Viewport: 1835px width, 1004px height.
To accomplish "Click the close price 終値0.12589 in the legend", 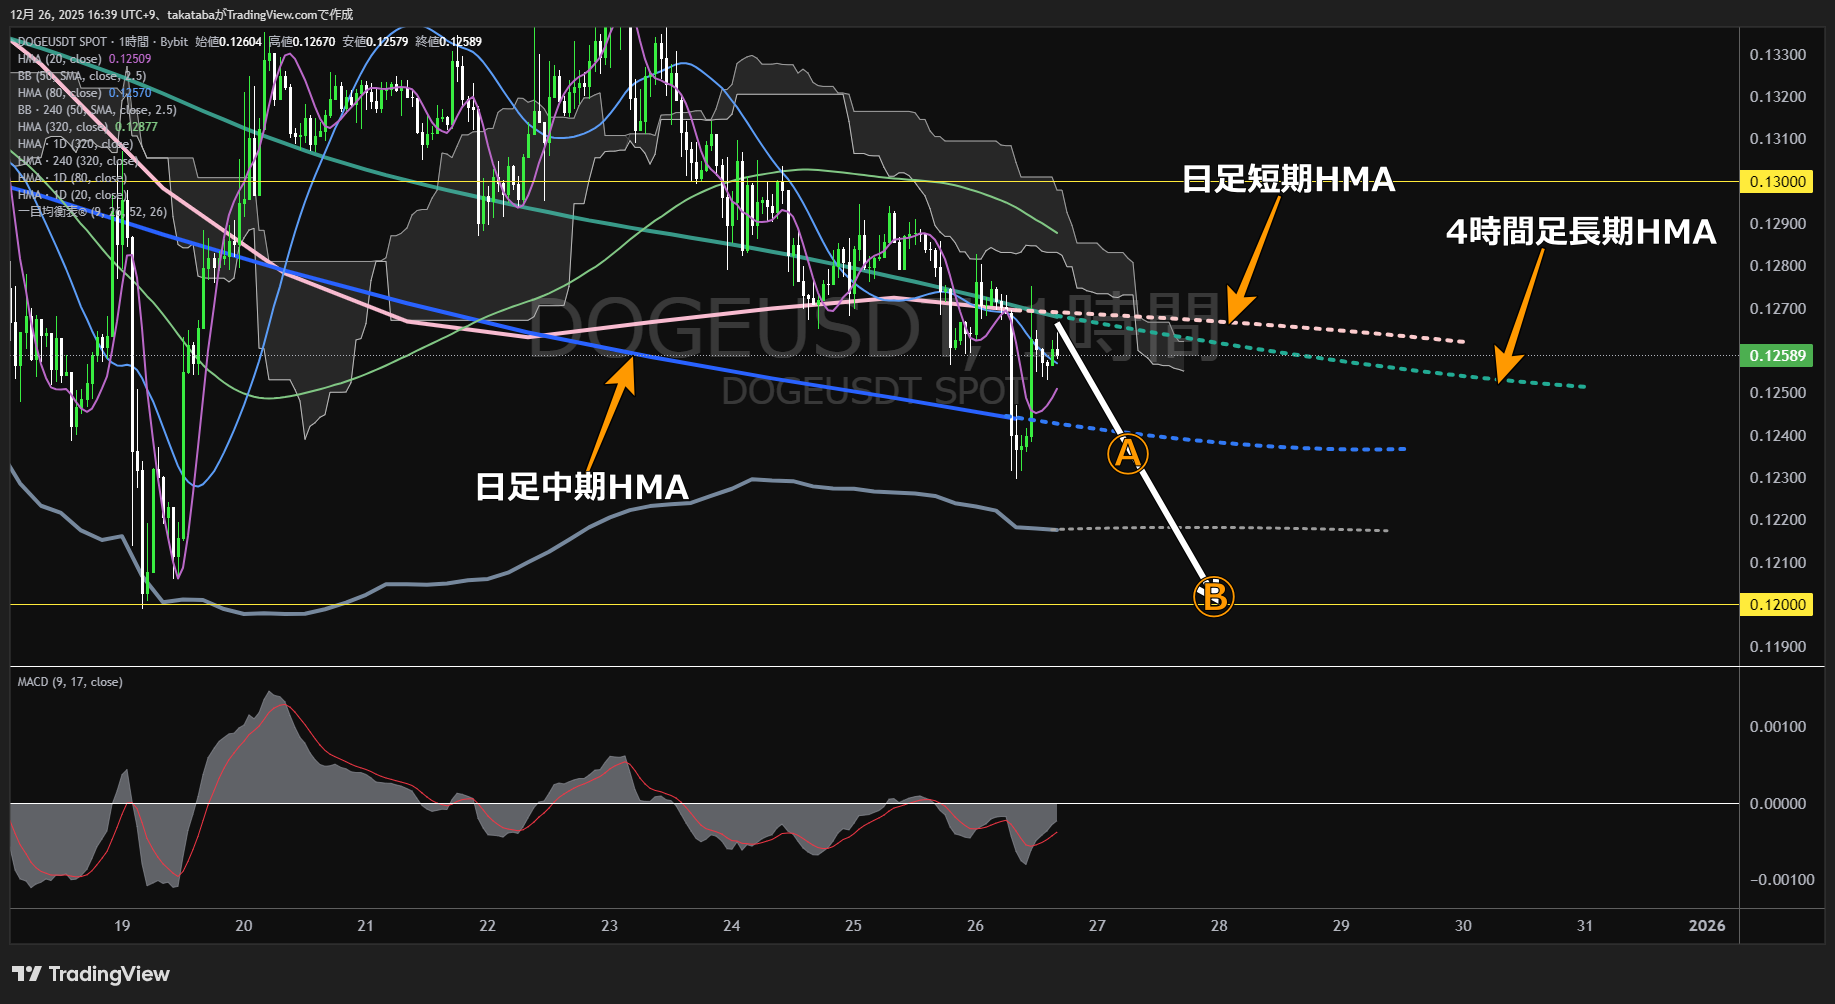I will (x=448, y=42).
